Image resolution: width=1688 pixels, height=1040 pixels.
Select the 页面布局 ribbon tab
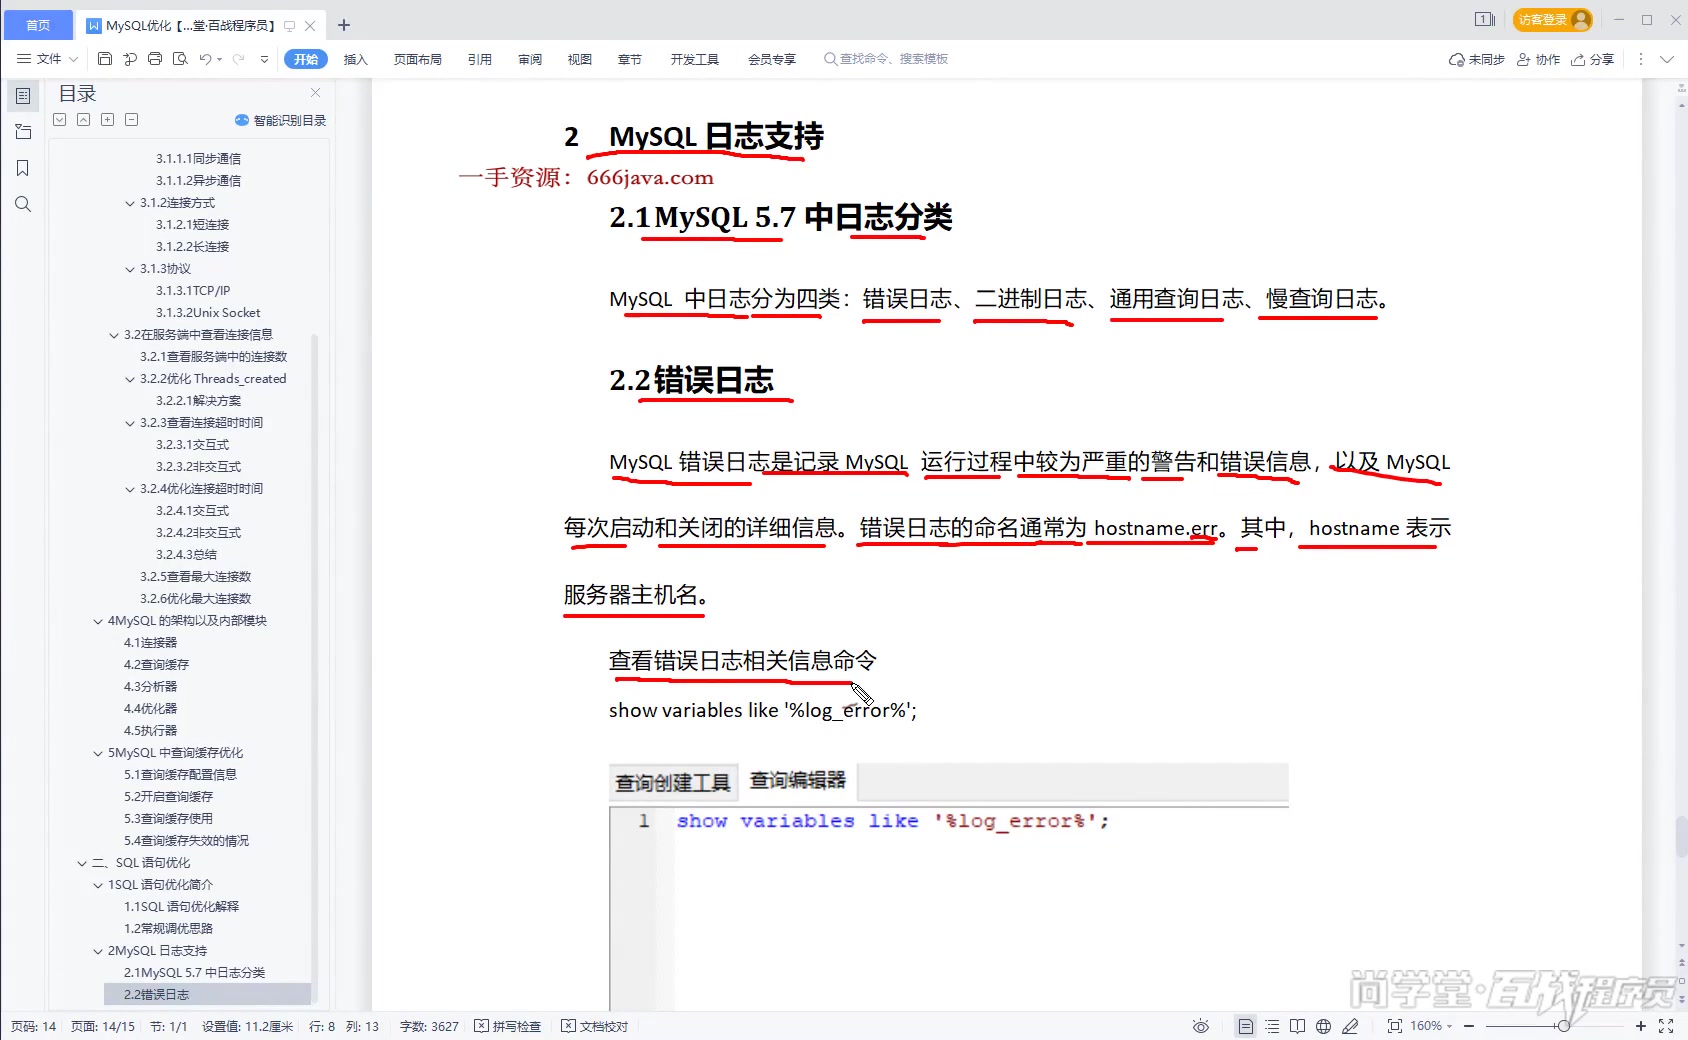coord(418,59)
